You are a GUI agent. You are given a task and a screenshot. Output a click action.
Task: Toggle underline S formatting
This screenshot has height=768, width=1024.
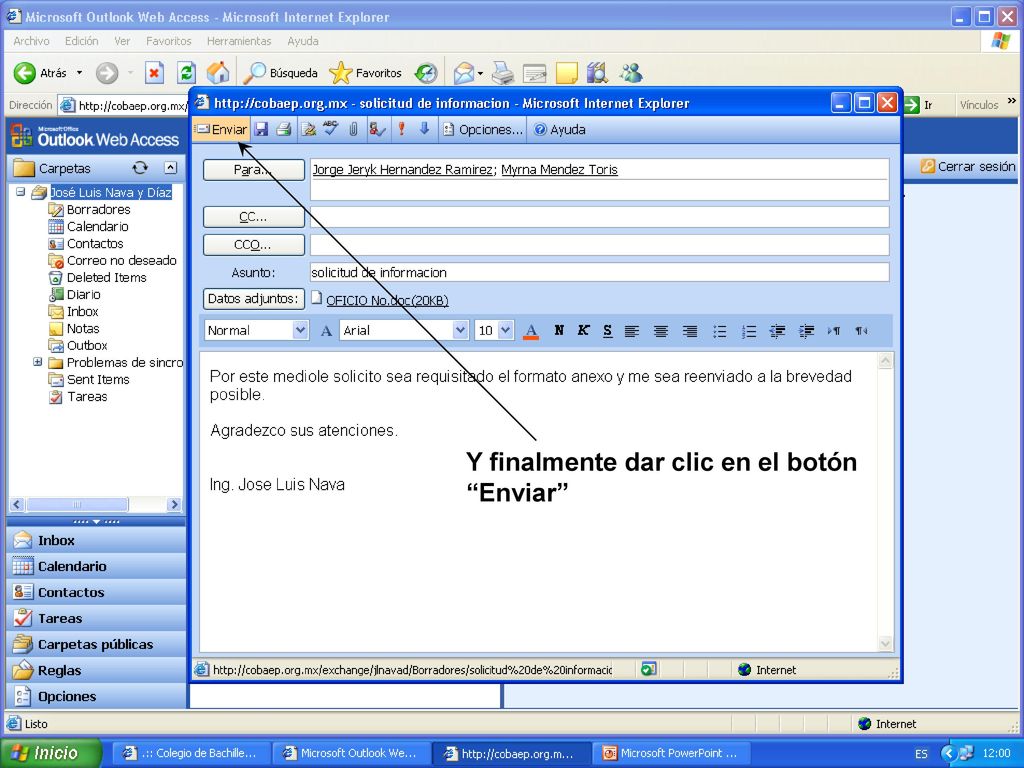point(607,330)
